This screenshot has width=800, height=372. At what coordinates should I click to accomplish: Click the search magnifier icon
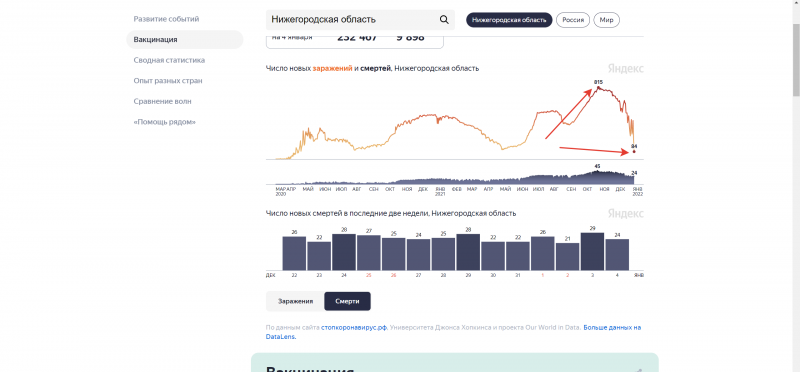click(444, 20)
